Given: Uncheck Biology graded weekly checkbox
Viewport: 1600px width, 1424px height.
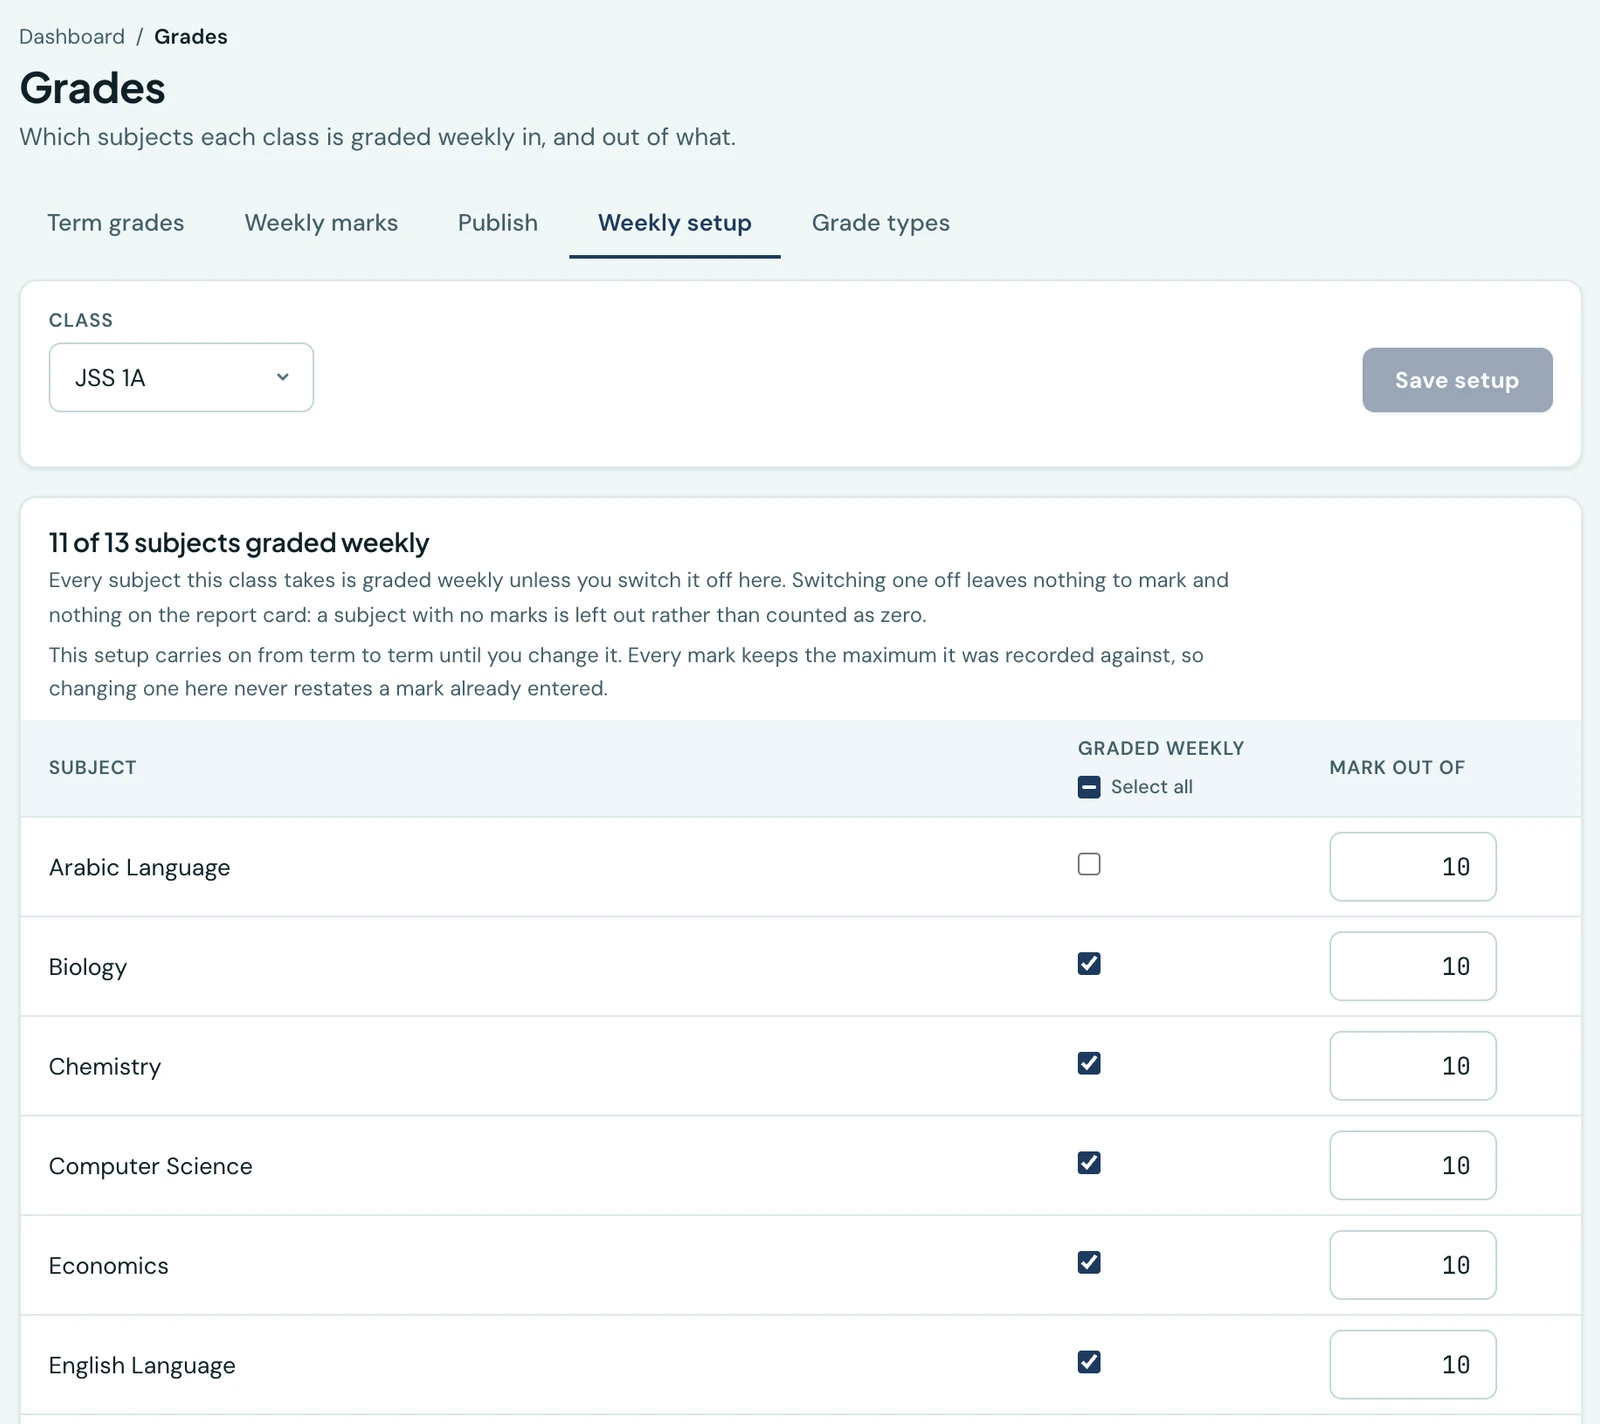Looking at the screenshot, I should pyautogui.click(x=1089, y=963).
